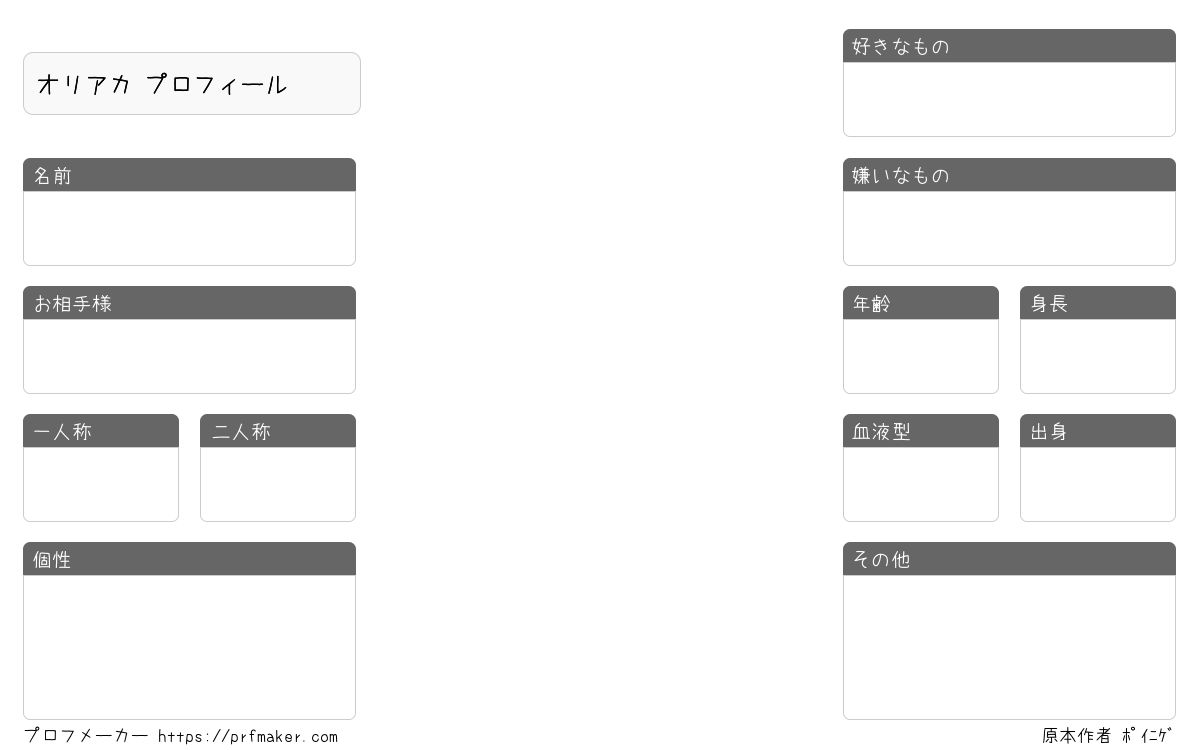The image size is (1200, 750).
Task: Click the 好きなもの input area
Action: click(1009, 99)
